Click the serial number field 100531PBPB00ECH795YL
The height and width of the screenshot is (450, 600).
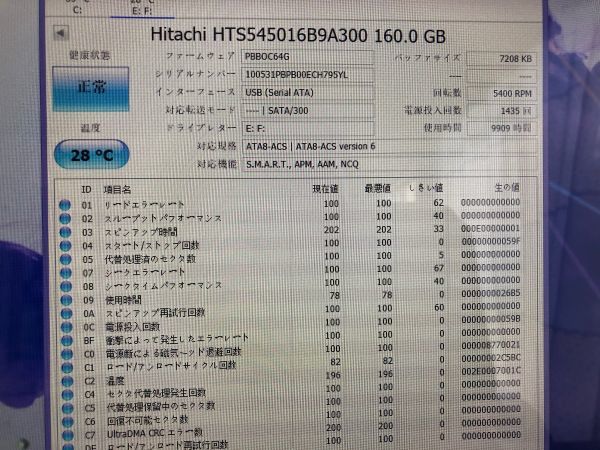tap(307, 74)
